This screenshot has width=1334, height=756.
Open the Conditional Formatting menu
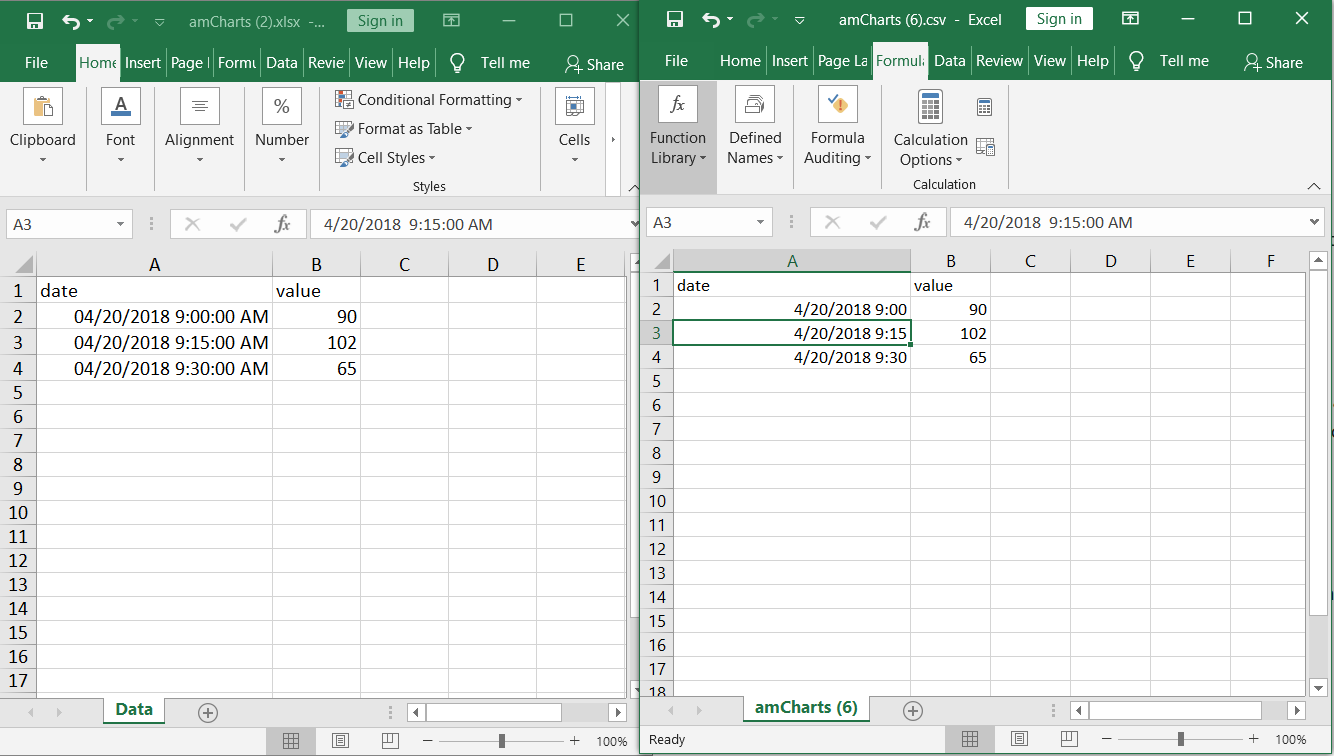click(x=430, y=100)
